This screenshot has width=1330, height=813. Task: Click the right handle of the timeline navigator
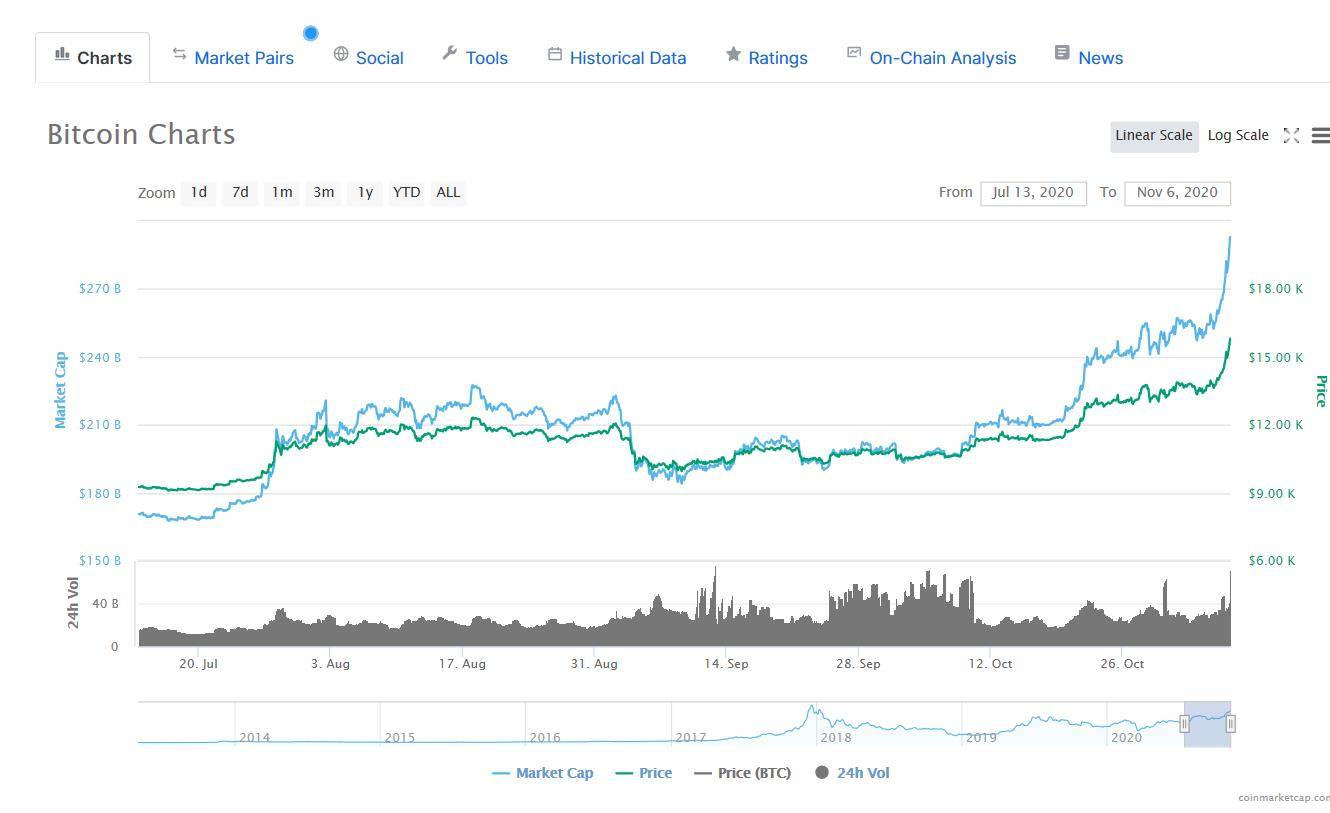1232,722
